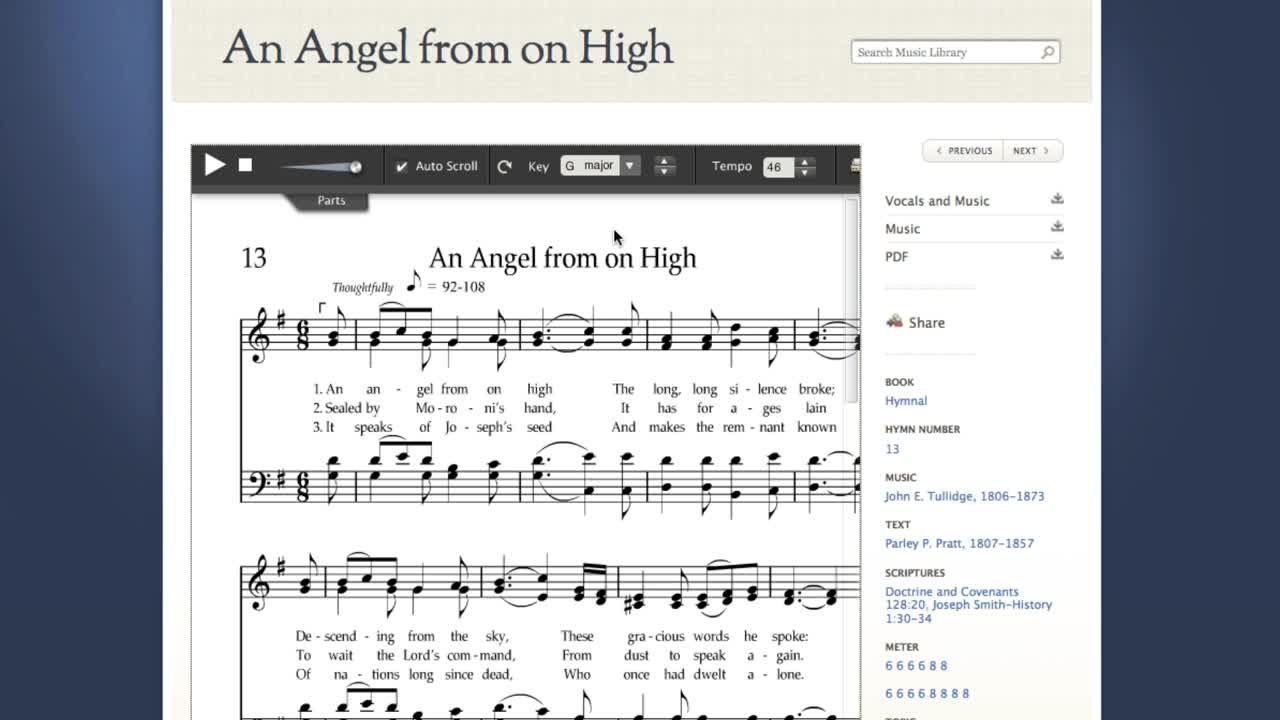Click the sheet music vertical scrollbar

852,300
